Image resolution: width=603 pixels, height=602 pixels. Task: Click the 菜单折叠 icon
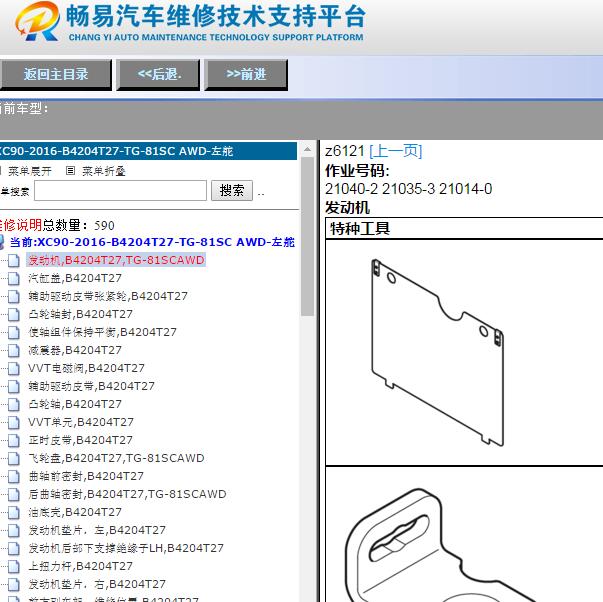pyautogui.click(x=70, y=170)
